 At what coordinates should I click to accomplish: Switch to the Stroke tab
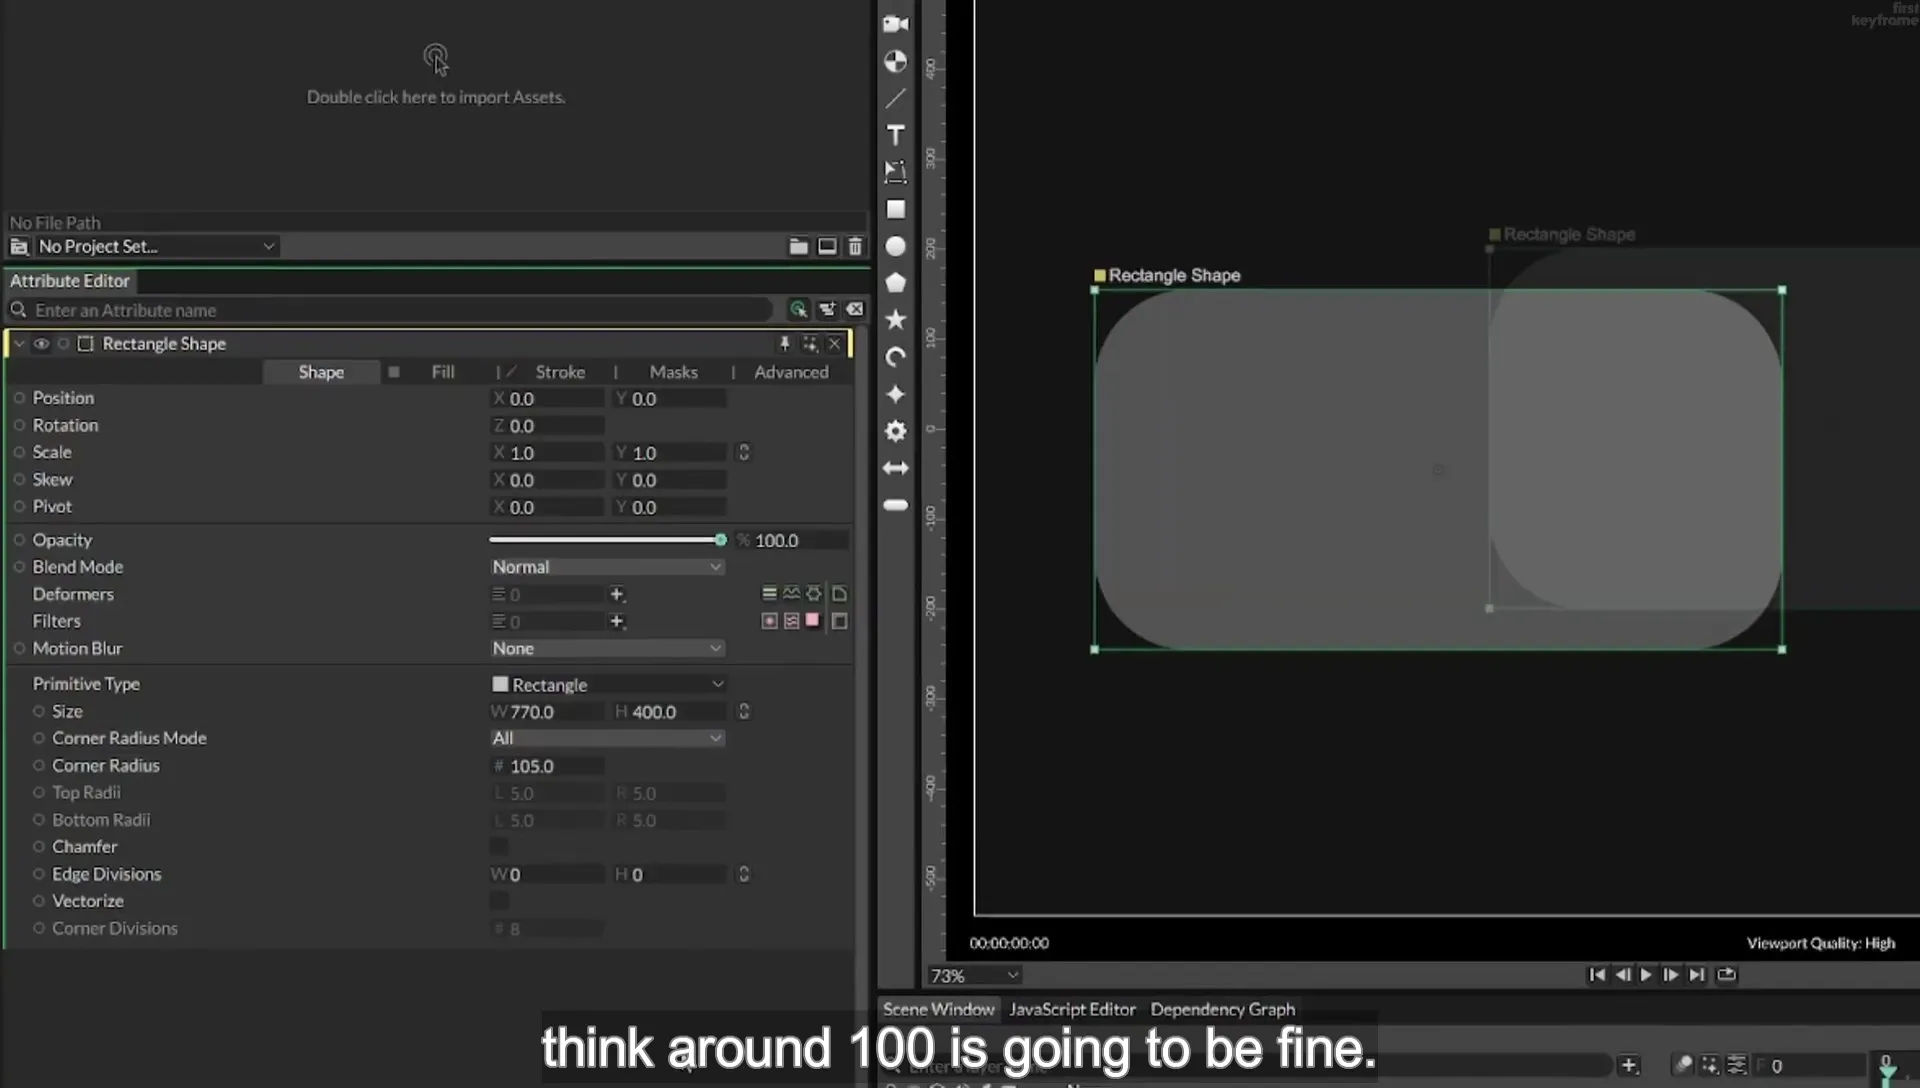560,372
